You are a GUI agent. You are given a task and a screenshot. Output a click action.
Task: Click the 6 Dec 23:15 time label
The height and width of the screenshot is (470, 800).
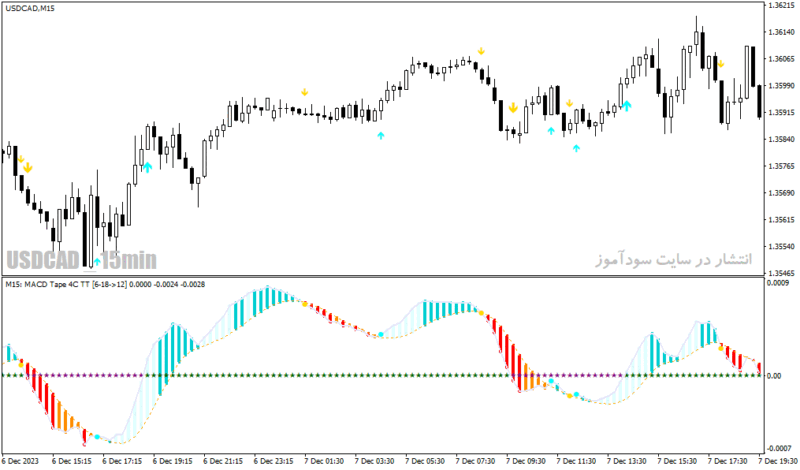click(x=273, y=461)
